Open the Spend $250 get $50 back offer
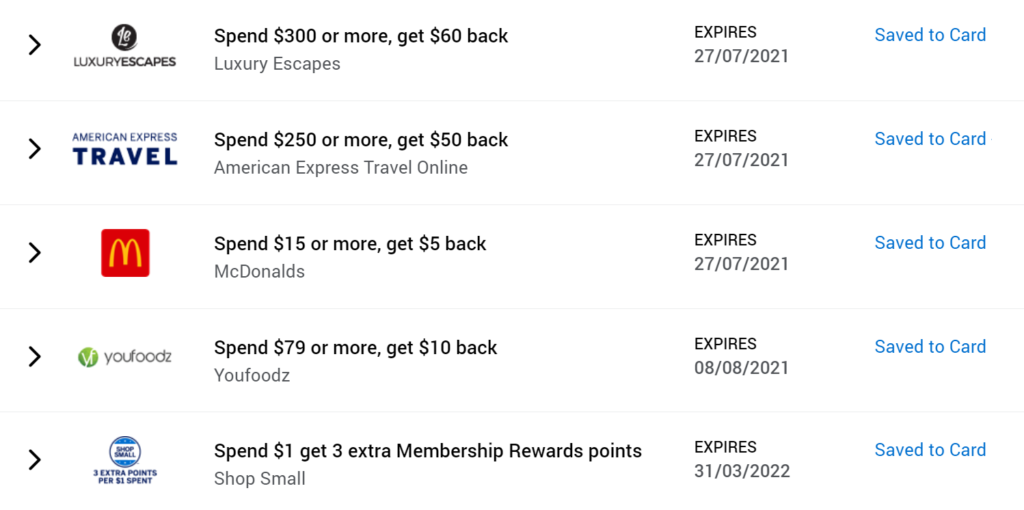Image resolution: width=1024 pixels, height=510 pixels. (361, 140)
